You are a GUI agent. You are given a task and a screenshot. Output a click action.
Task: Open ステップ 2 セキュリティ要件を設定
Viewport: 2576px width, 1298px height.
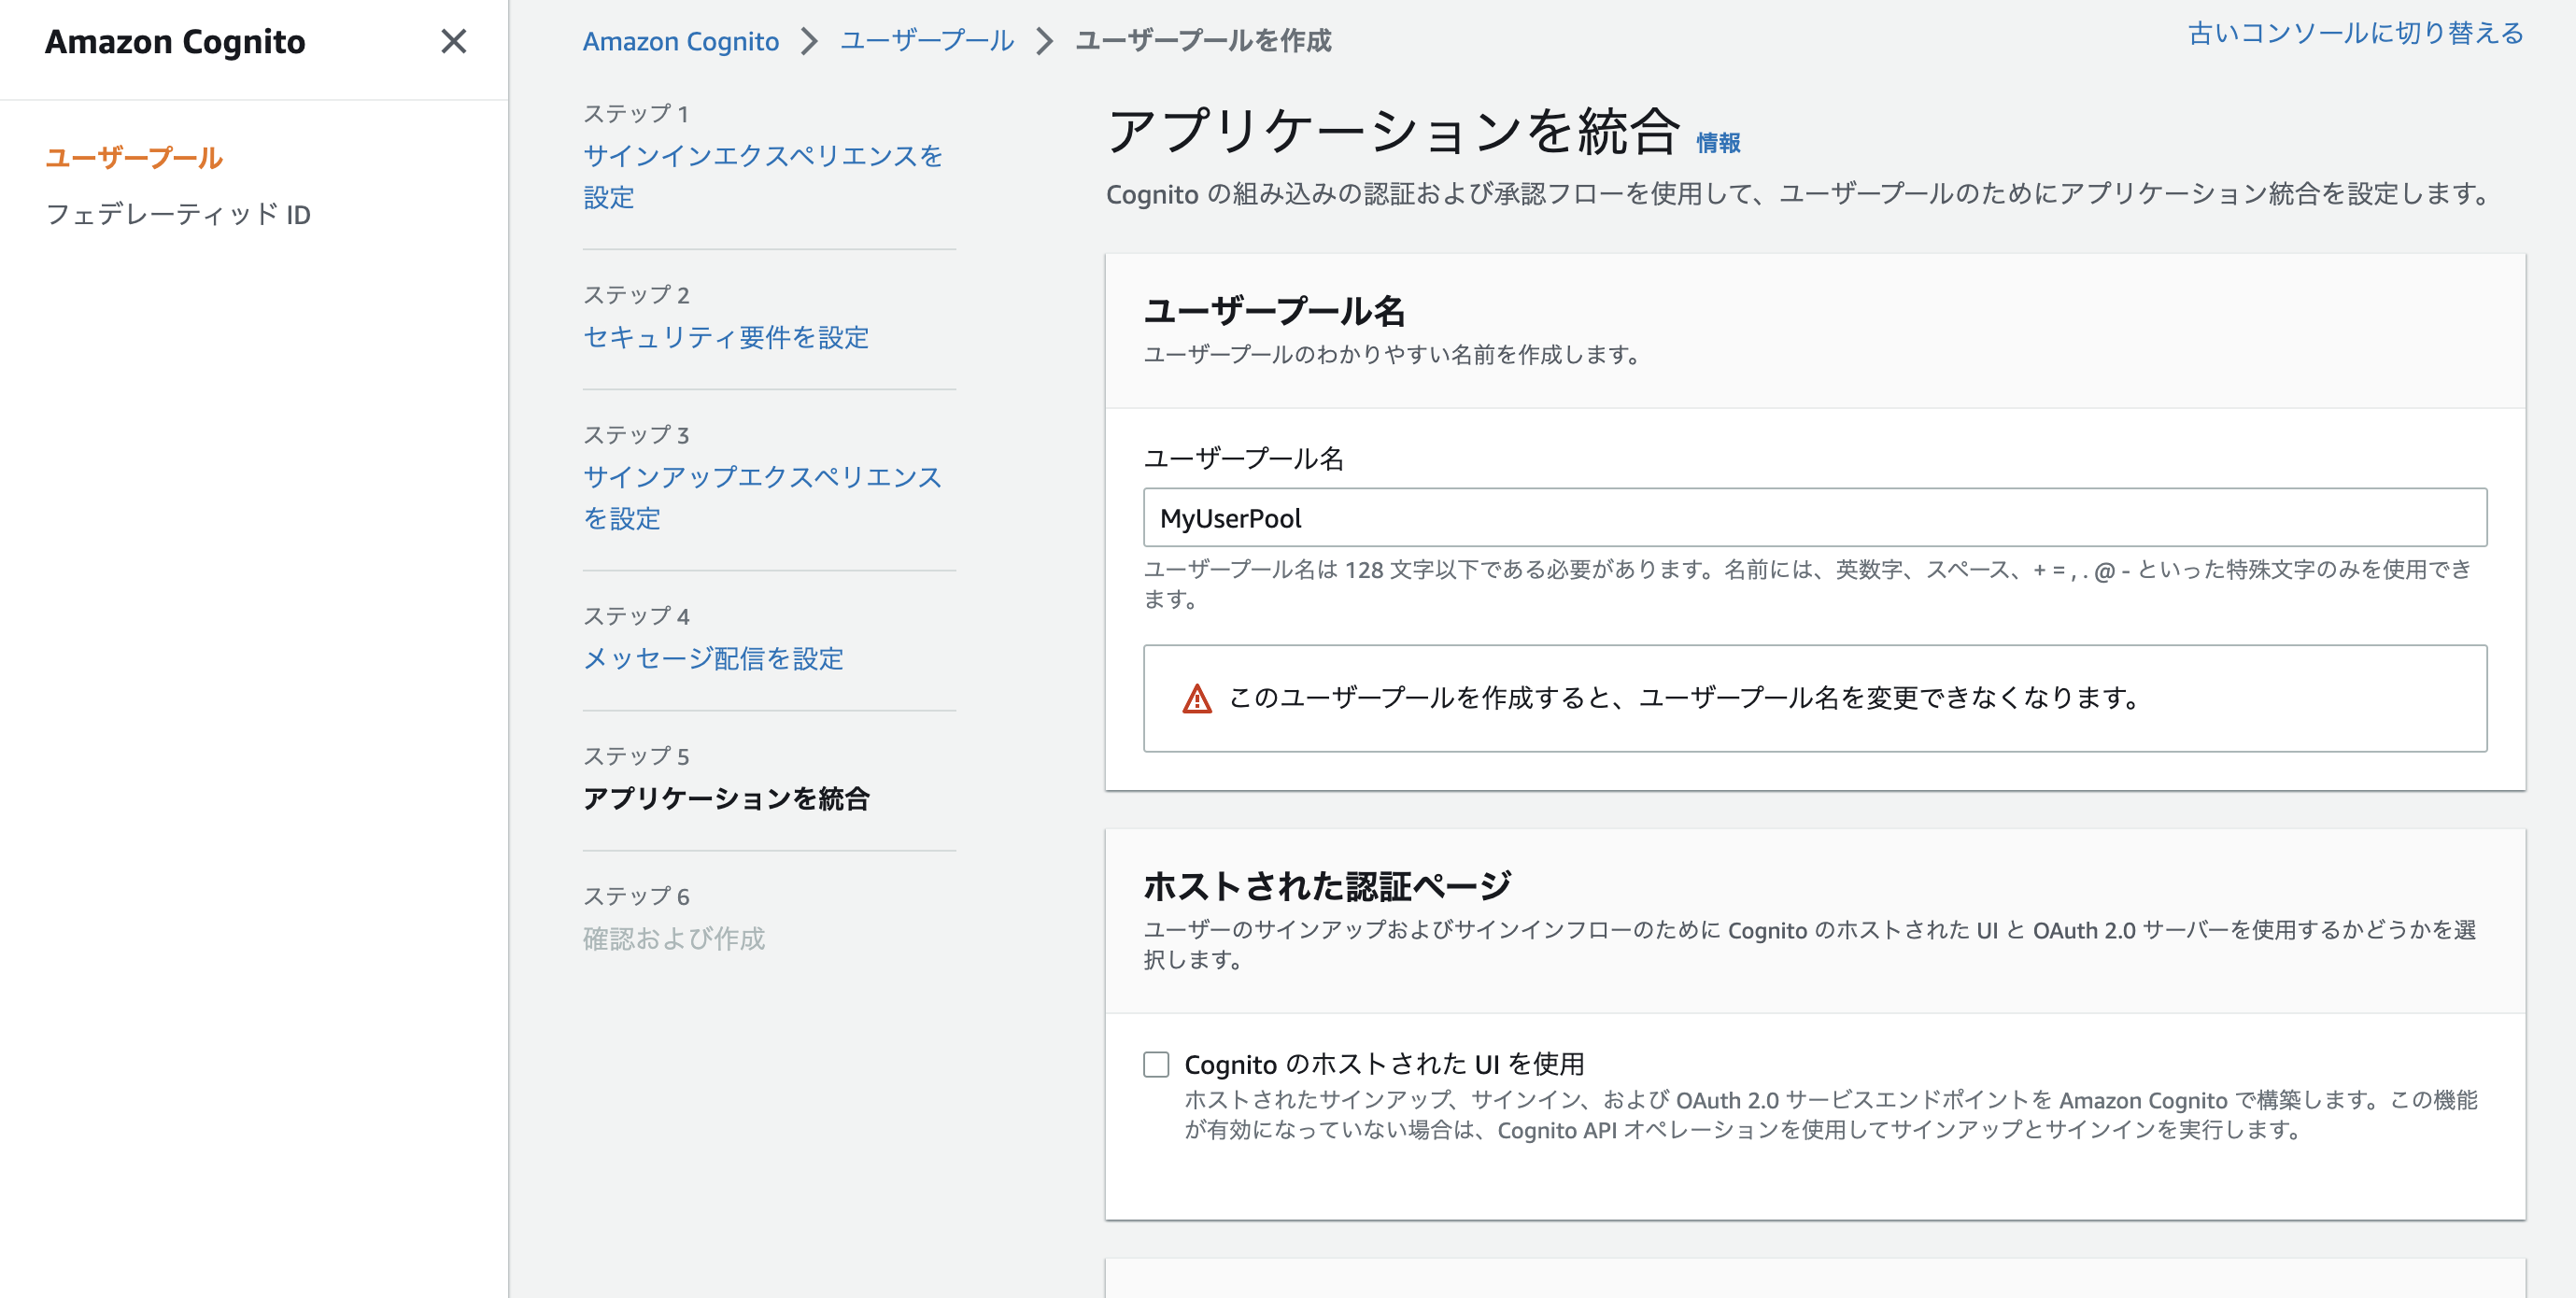point(727,339)
